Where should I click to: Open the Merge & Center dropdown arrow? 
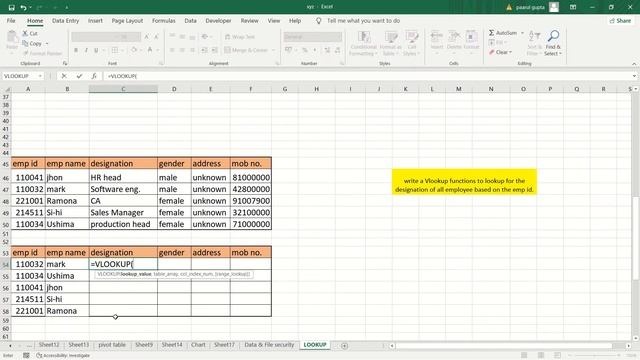coord(273,50)
